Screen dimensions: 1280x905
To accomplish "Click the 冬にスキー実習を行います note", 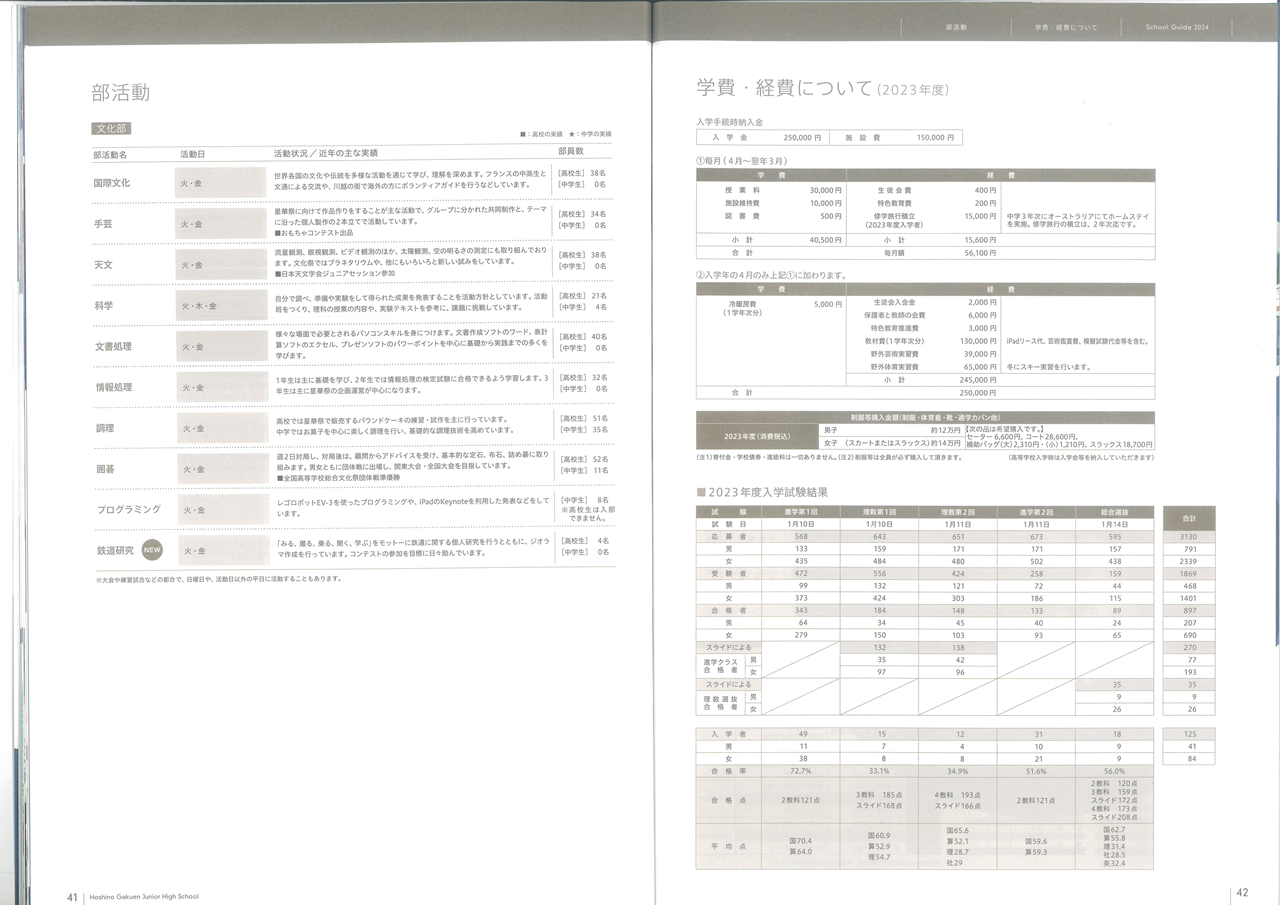I will 1047,367.
